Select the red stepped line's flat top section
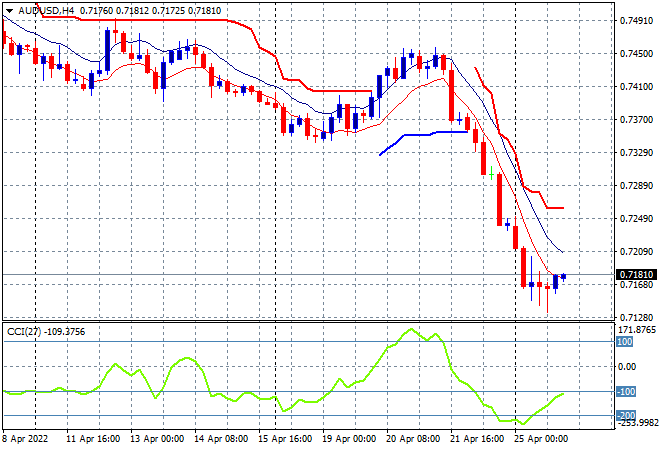 (200, 20)
